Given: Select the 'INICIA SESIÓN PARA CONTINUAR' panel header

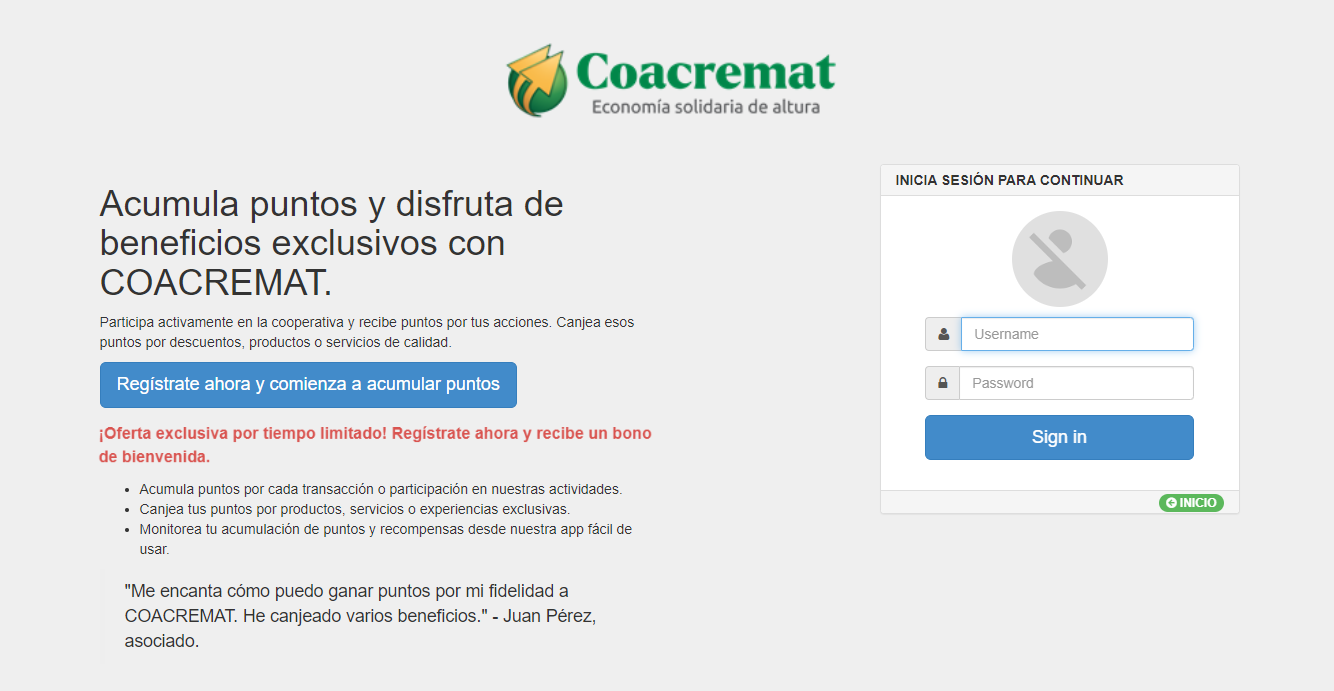Looking at the screenshot, I should (x=1060, y=181).
